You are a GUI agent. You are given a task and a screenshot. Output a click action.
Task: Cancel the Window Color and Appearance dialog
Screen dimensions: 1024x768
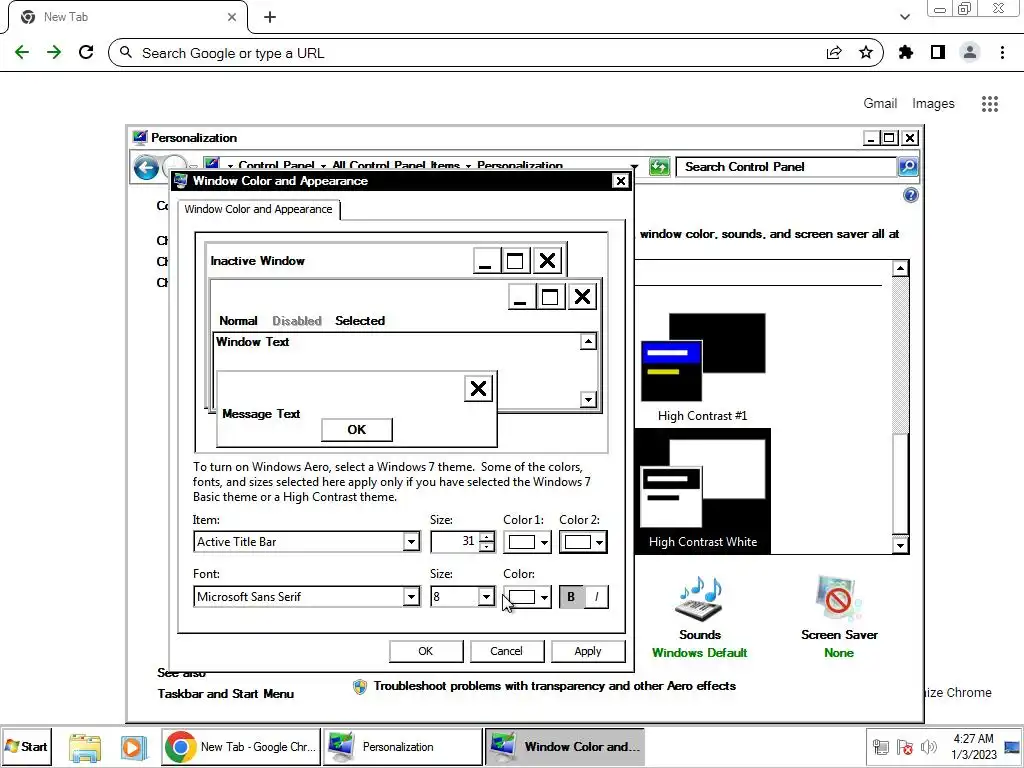[x=506, y=651]
